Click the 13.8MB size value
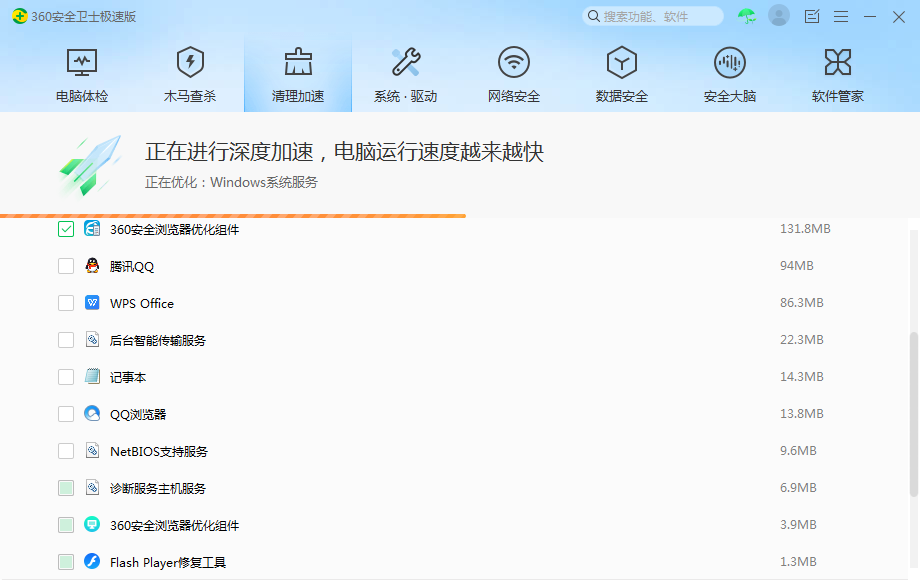 tap(801, 413)
